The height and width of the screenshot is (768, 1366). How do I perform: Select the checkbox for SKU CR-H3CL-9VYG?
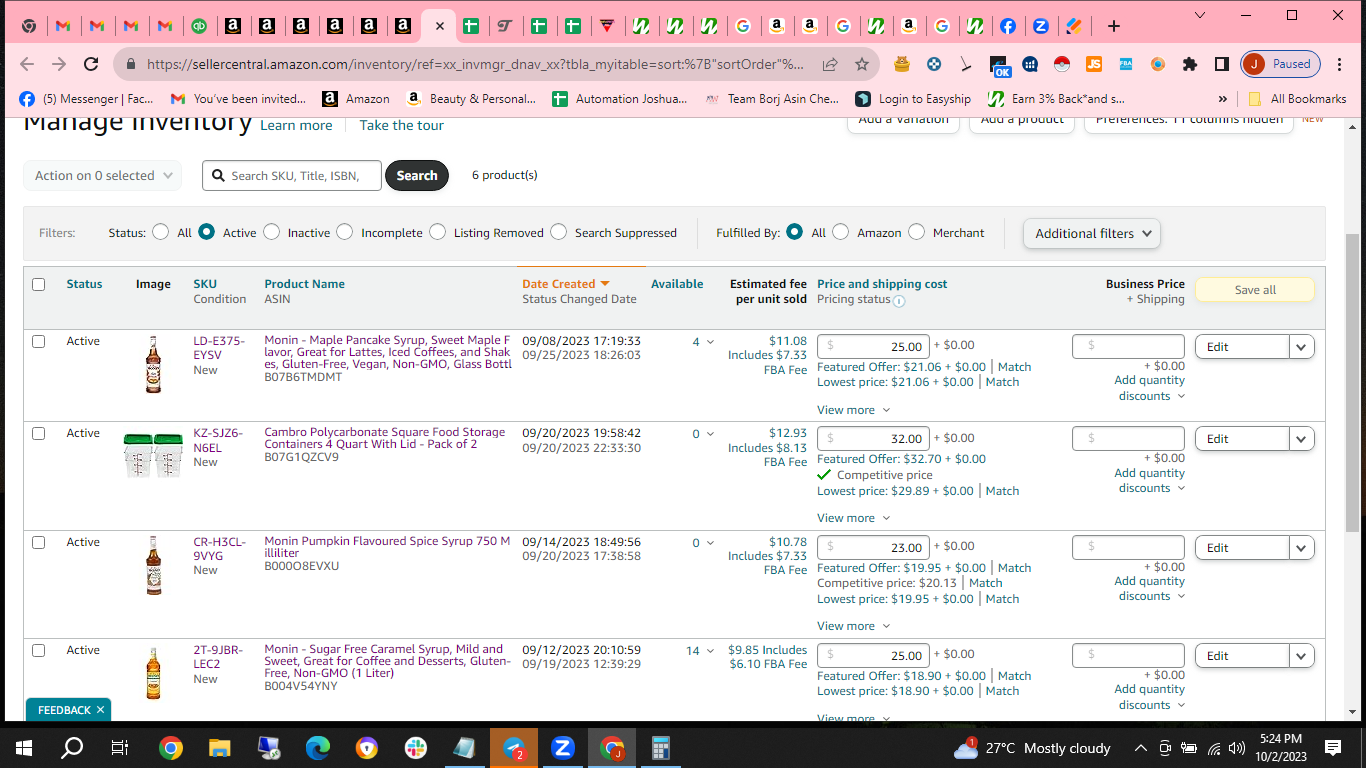click(39, 542)
